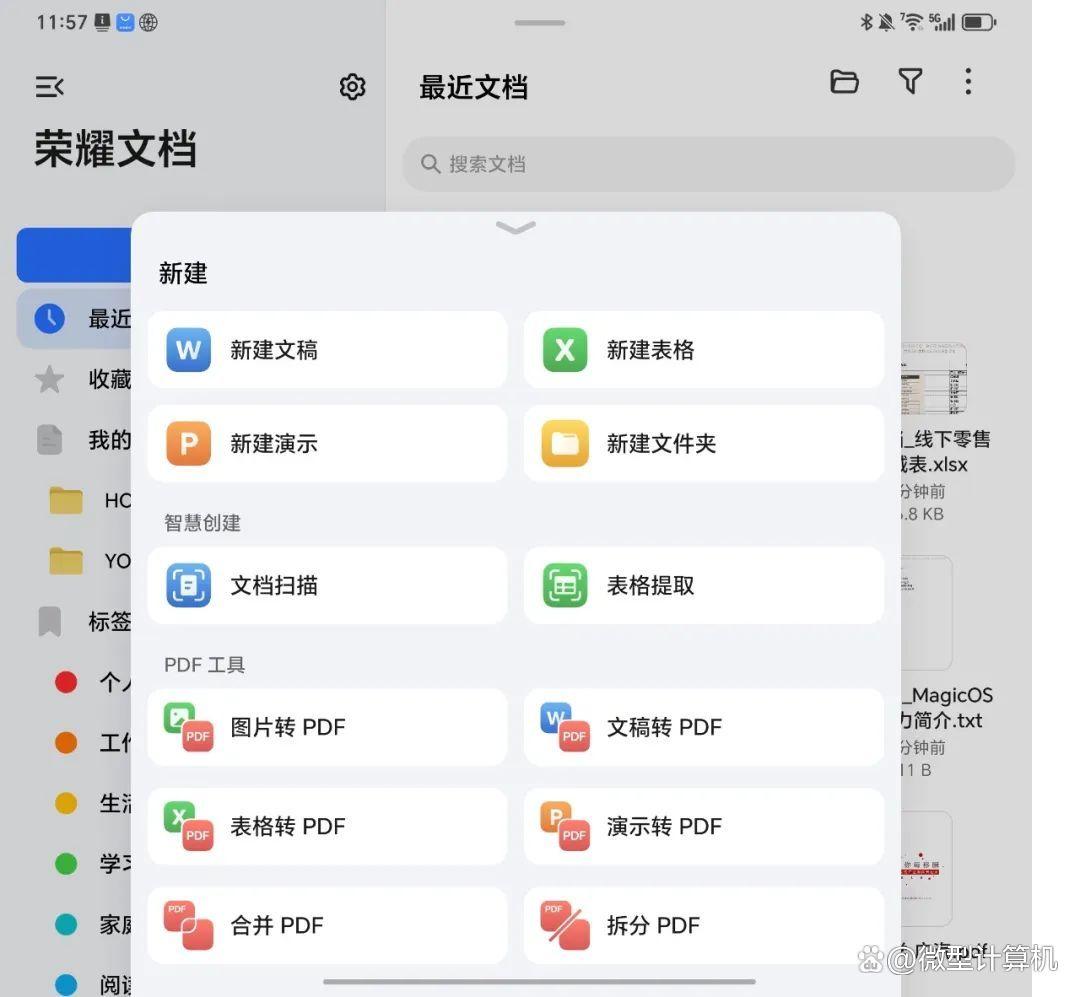Collapse the 新建 panel with chevron
Screen dimensions: 1080x997
click(515, 227)
